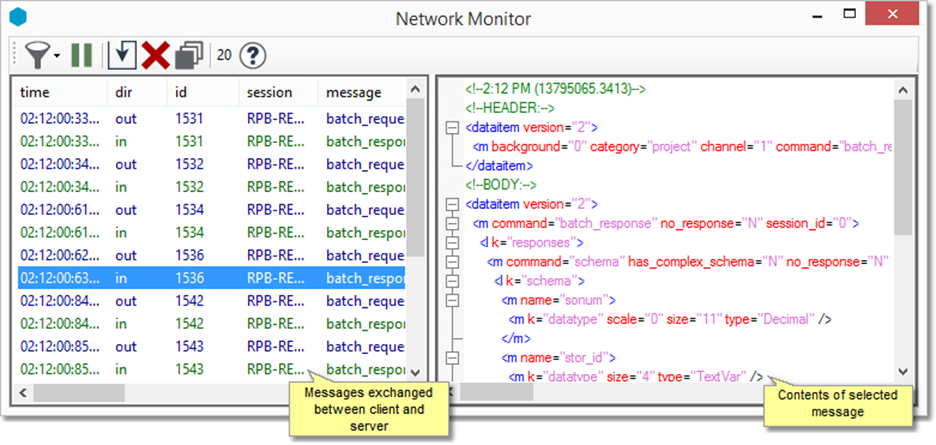Select the selected row with id 1536
The width and height of the screenshot is (936, 445).
(210, 277)
